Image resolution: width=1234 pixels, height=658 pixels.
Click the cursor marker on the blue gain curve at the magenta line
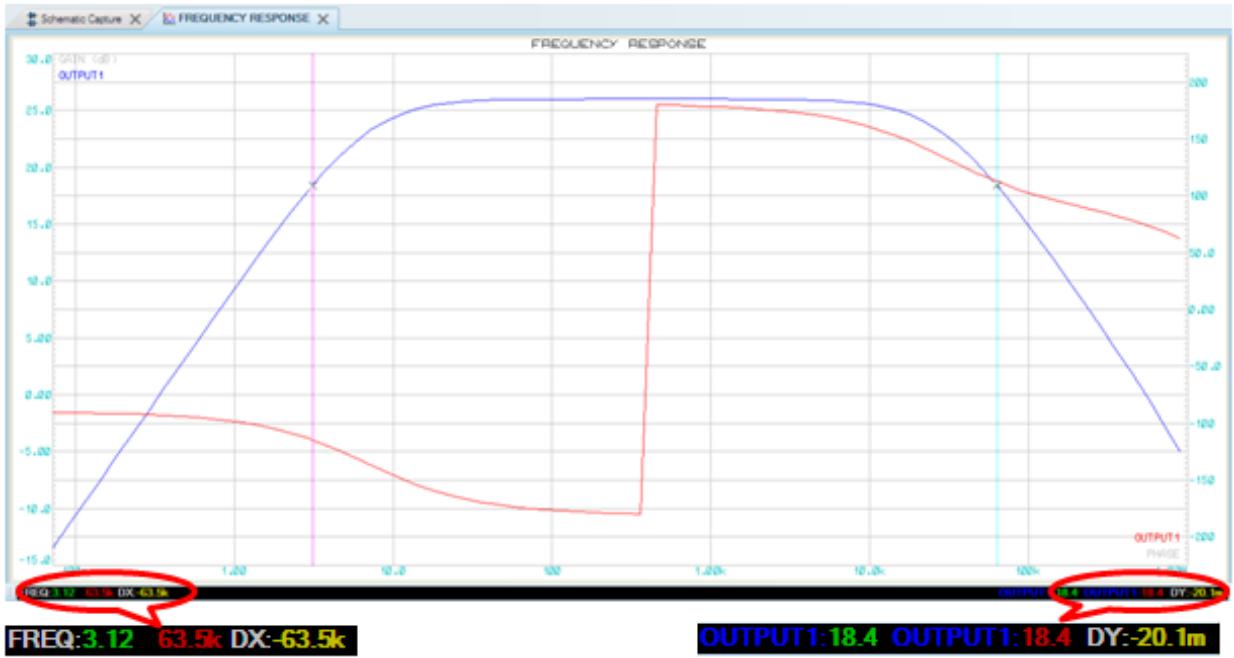(313, 184)
